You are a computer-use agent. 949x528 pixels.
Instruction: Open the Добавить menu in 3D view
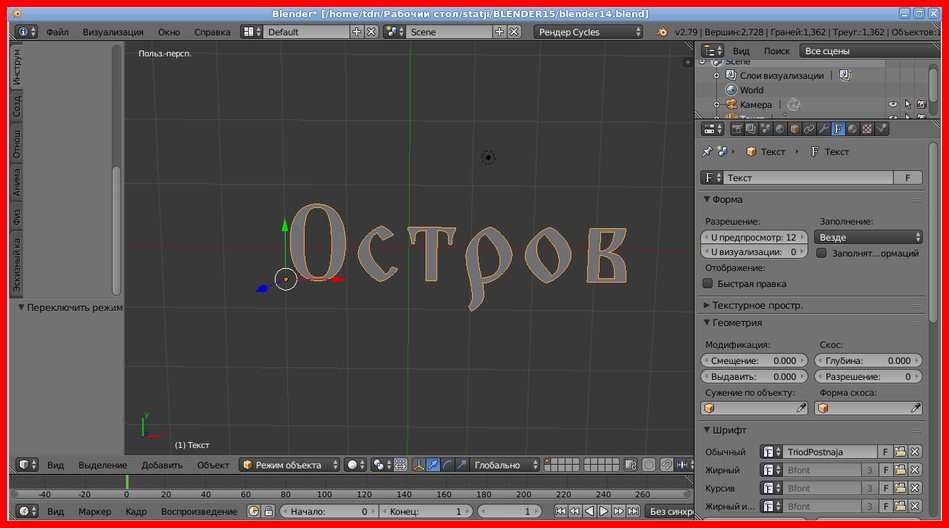pos(162,465)
